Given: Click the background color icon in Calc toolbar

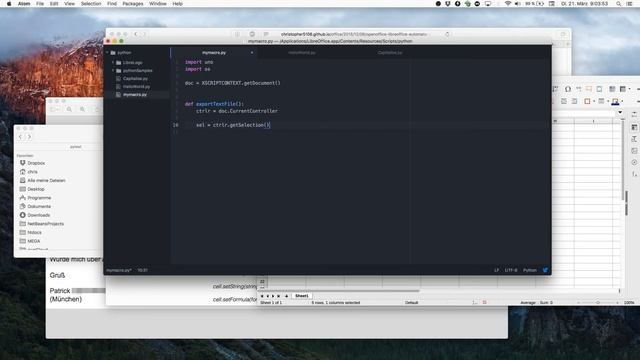Looking at the screenshot, I should pyautogui.click(x=615, y=102).
